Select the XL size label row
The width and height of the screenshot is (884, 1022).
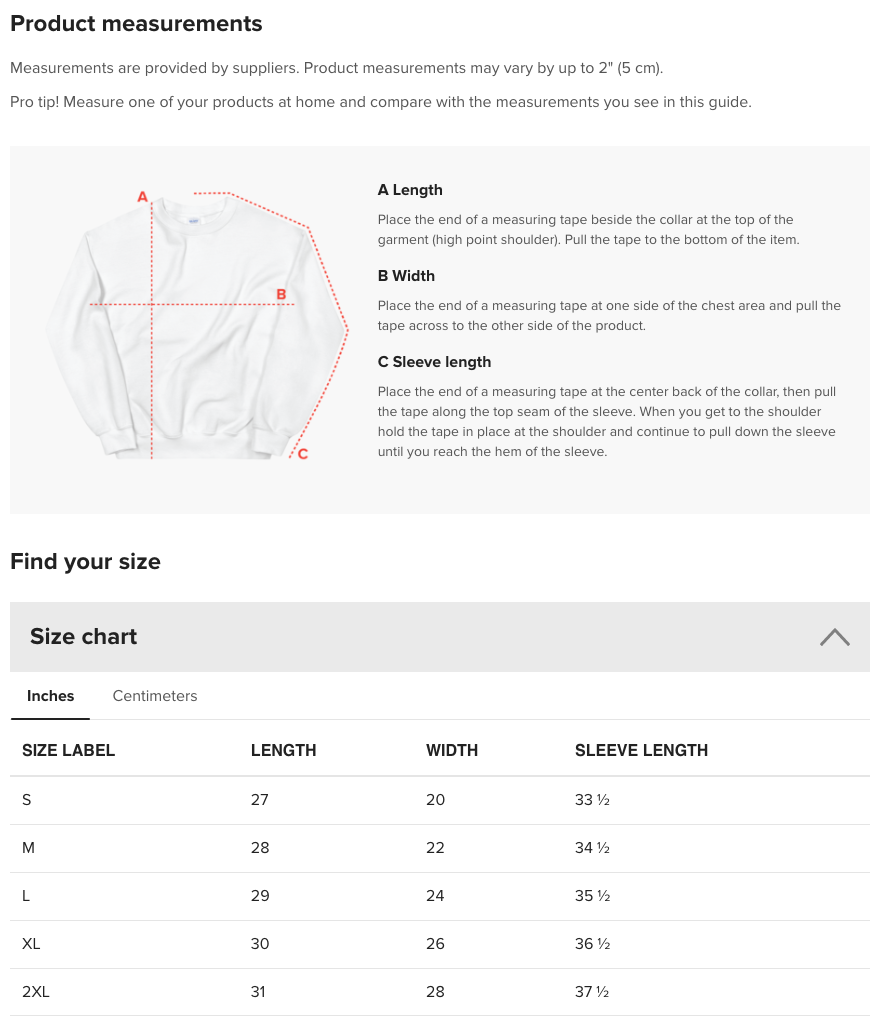point(31,944)
